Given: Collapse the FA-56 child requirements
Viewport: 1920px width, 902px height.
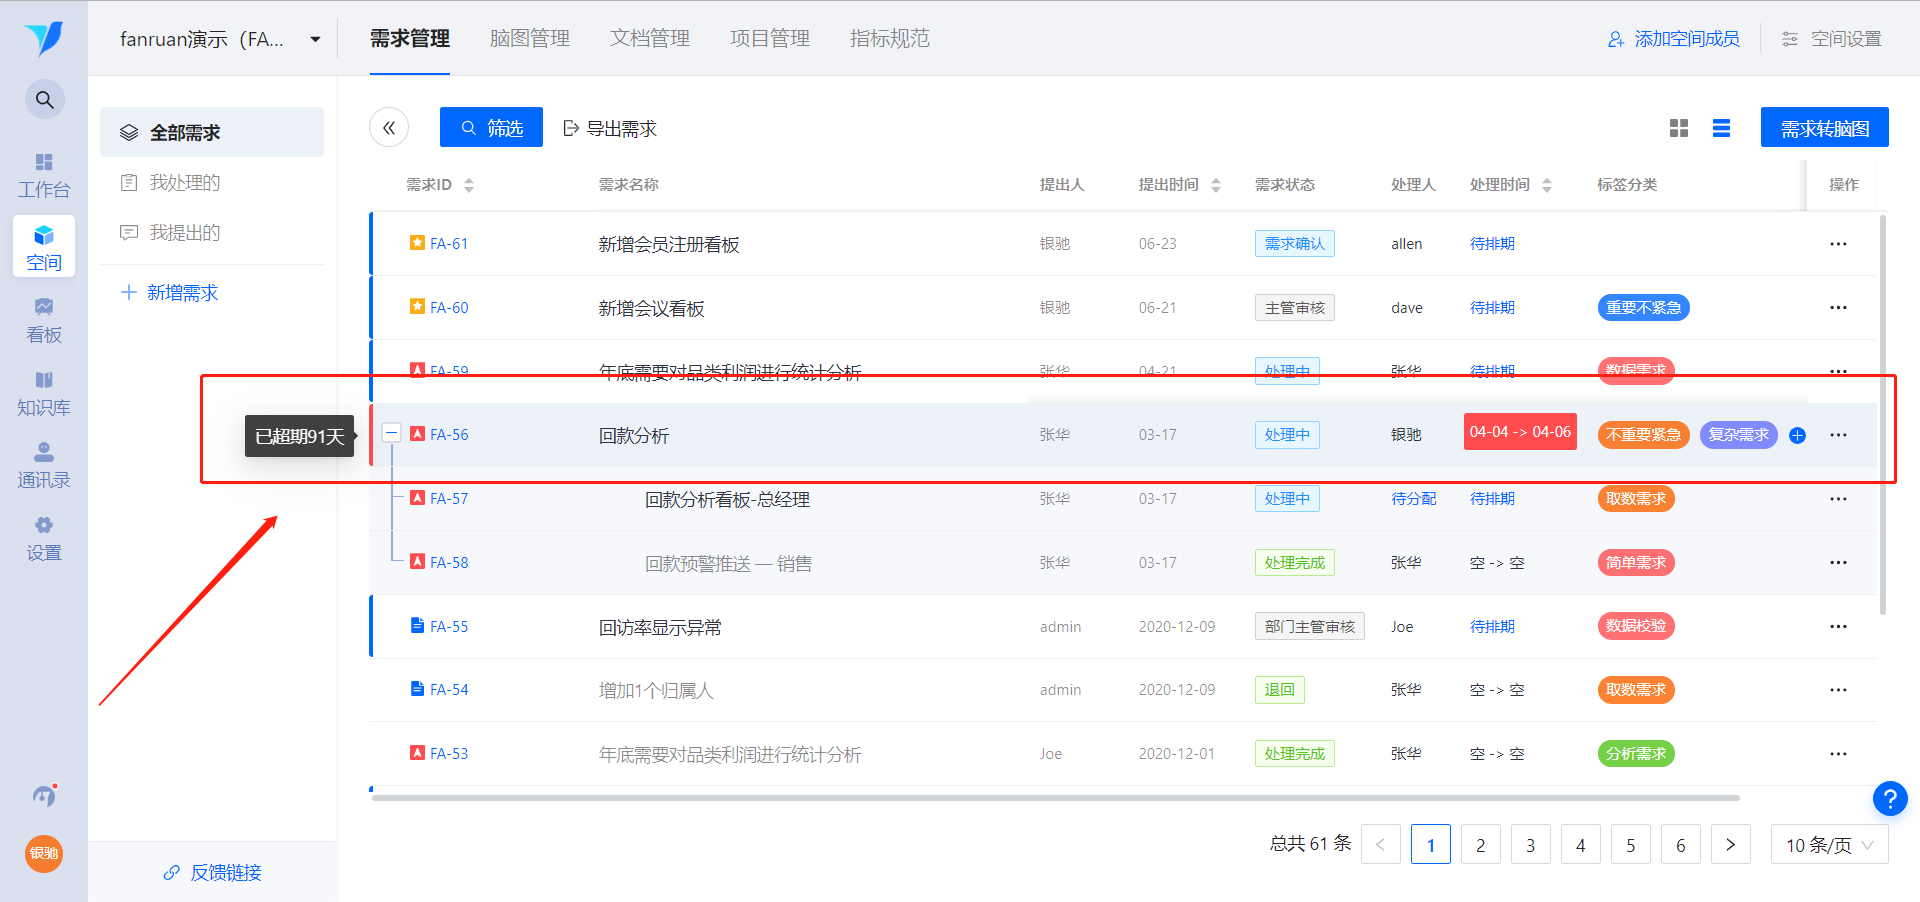Looking at the screenshot, I should point(392,433).
